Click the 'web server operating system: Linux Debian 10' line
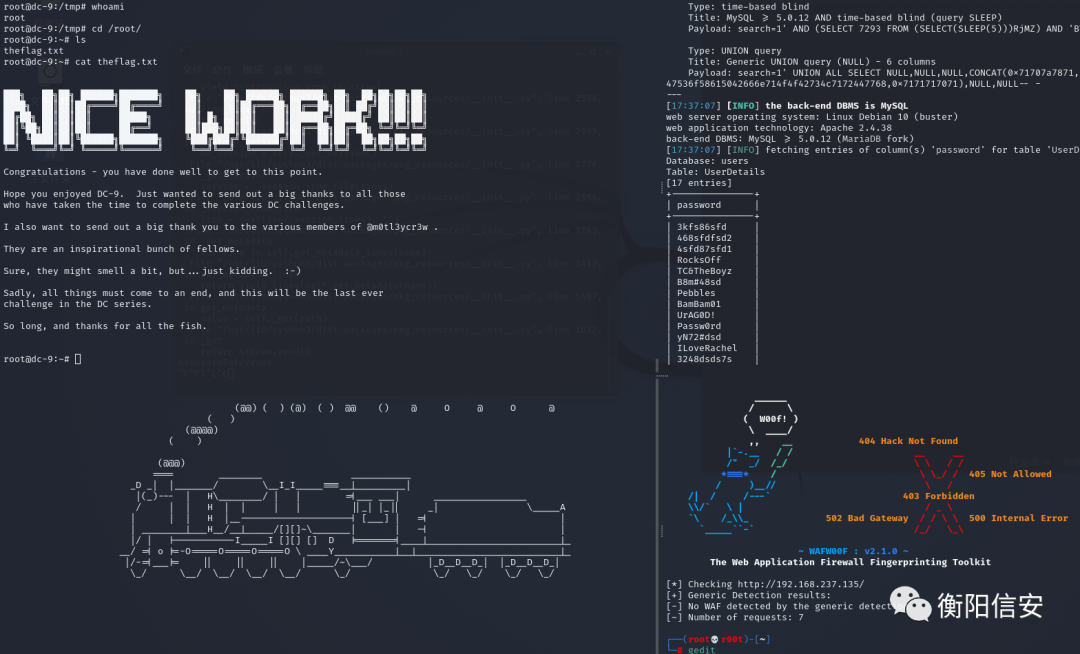This screenshot has width=1080, height=654. point(811,116)
